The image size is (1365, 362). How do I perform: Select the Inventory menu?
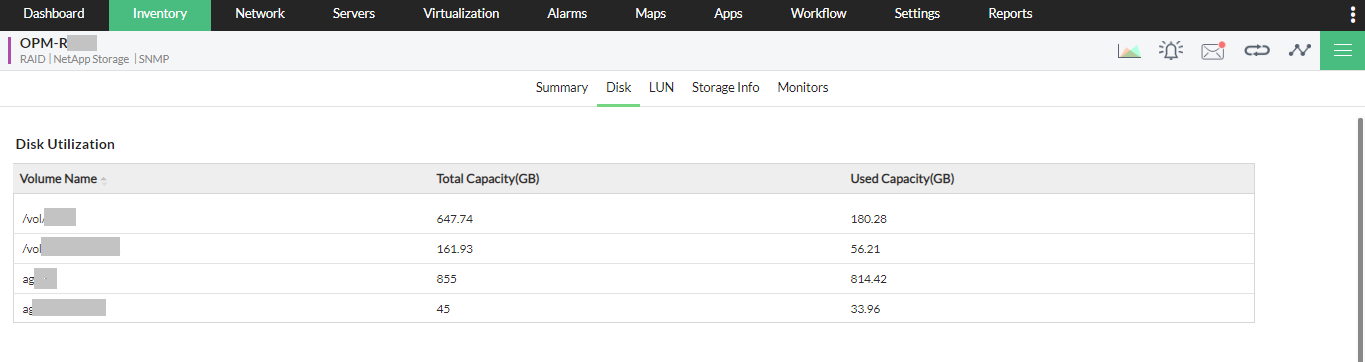[160, 14]
